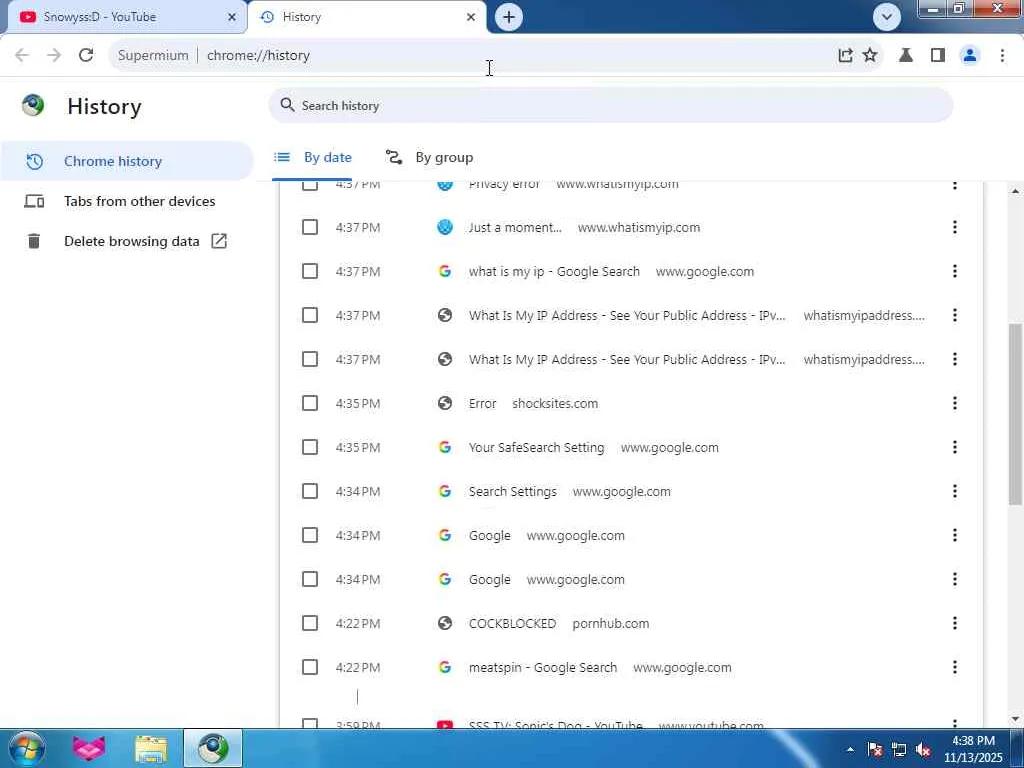Switch to By group tab

[429, 157]
